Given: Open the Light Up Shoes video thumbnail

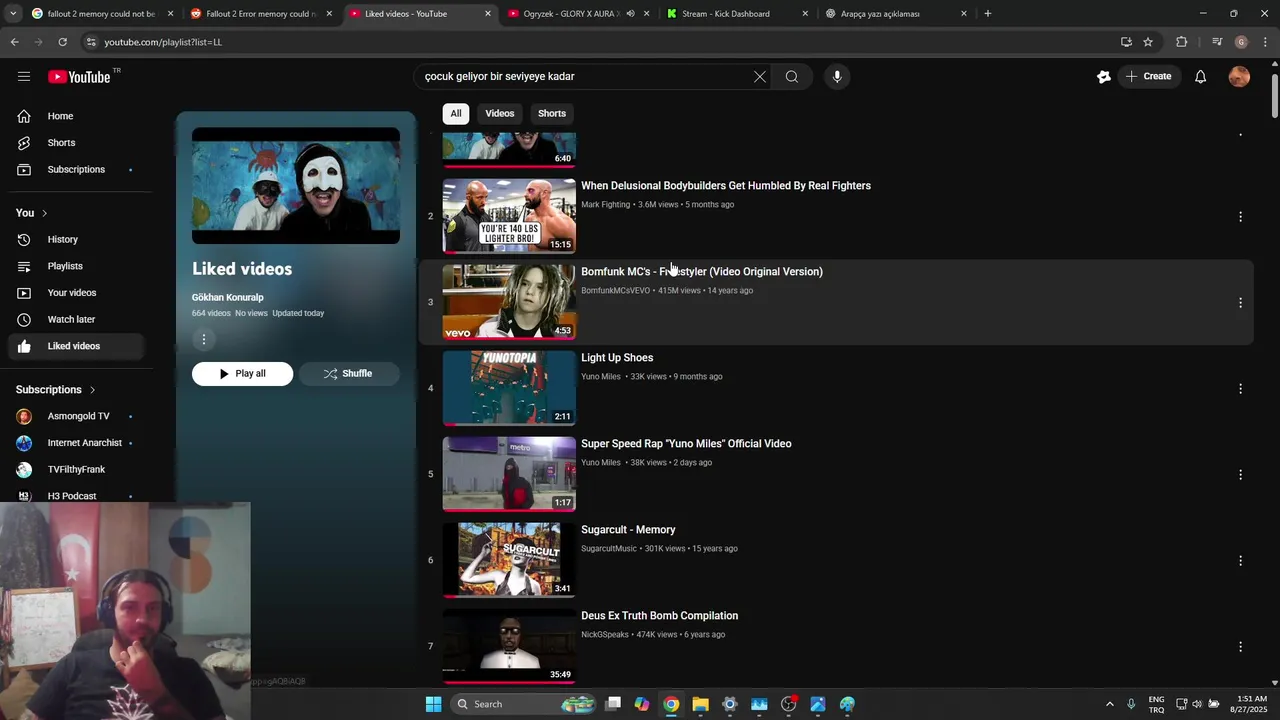Looking at the screenshot, I should click(x=509, y=388).
